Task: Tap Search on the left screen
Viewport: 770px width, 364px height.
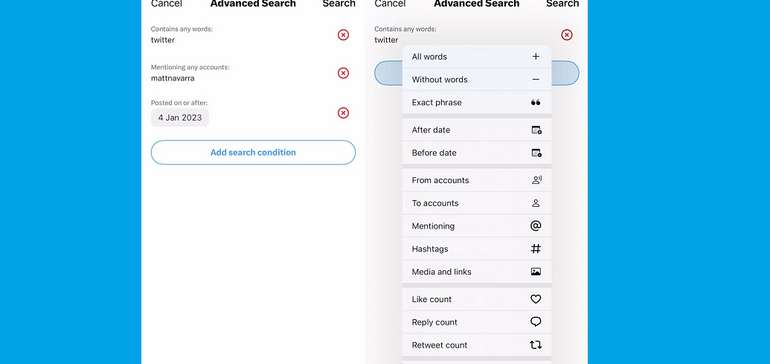Action: (339, 4)
